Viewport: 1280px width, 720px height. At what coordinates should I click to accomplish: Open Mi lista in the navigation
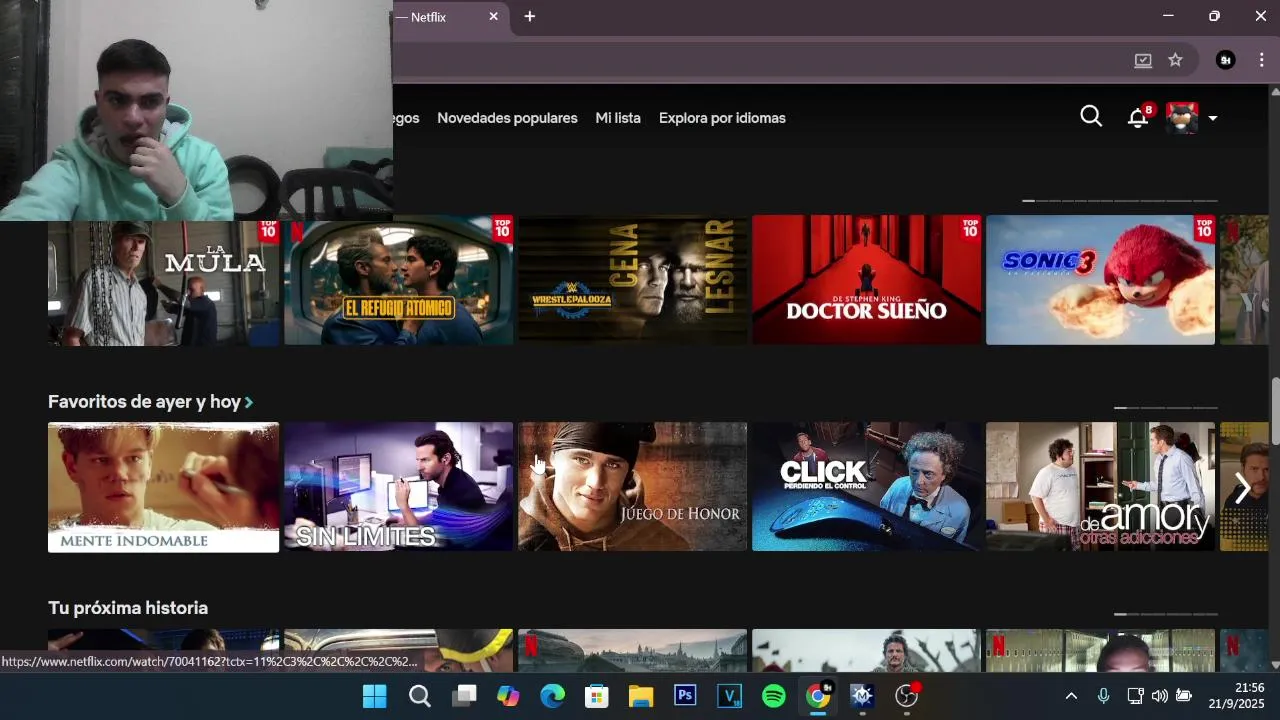[x=618, y=118]
